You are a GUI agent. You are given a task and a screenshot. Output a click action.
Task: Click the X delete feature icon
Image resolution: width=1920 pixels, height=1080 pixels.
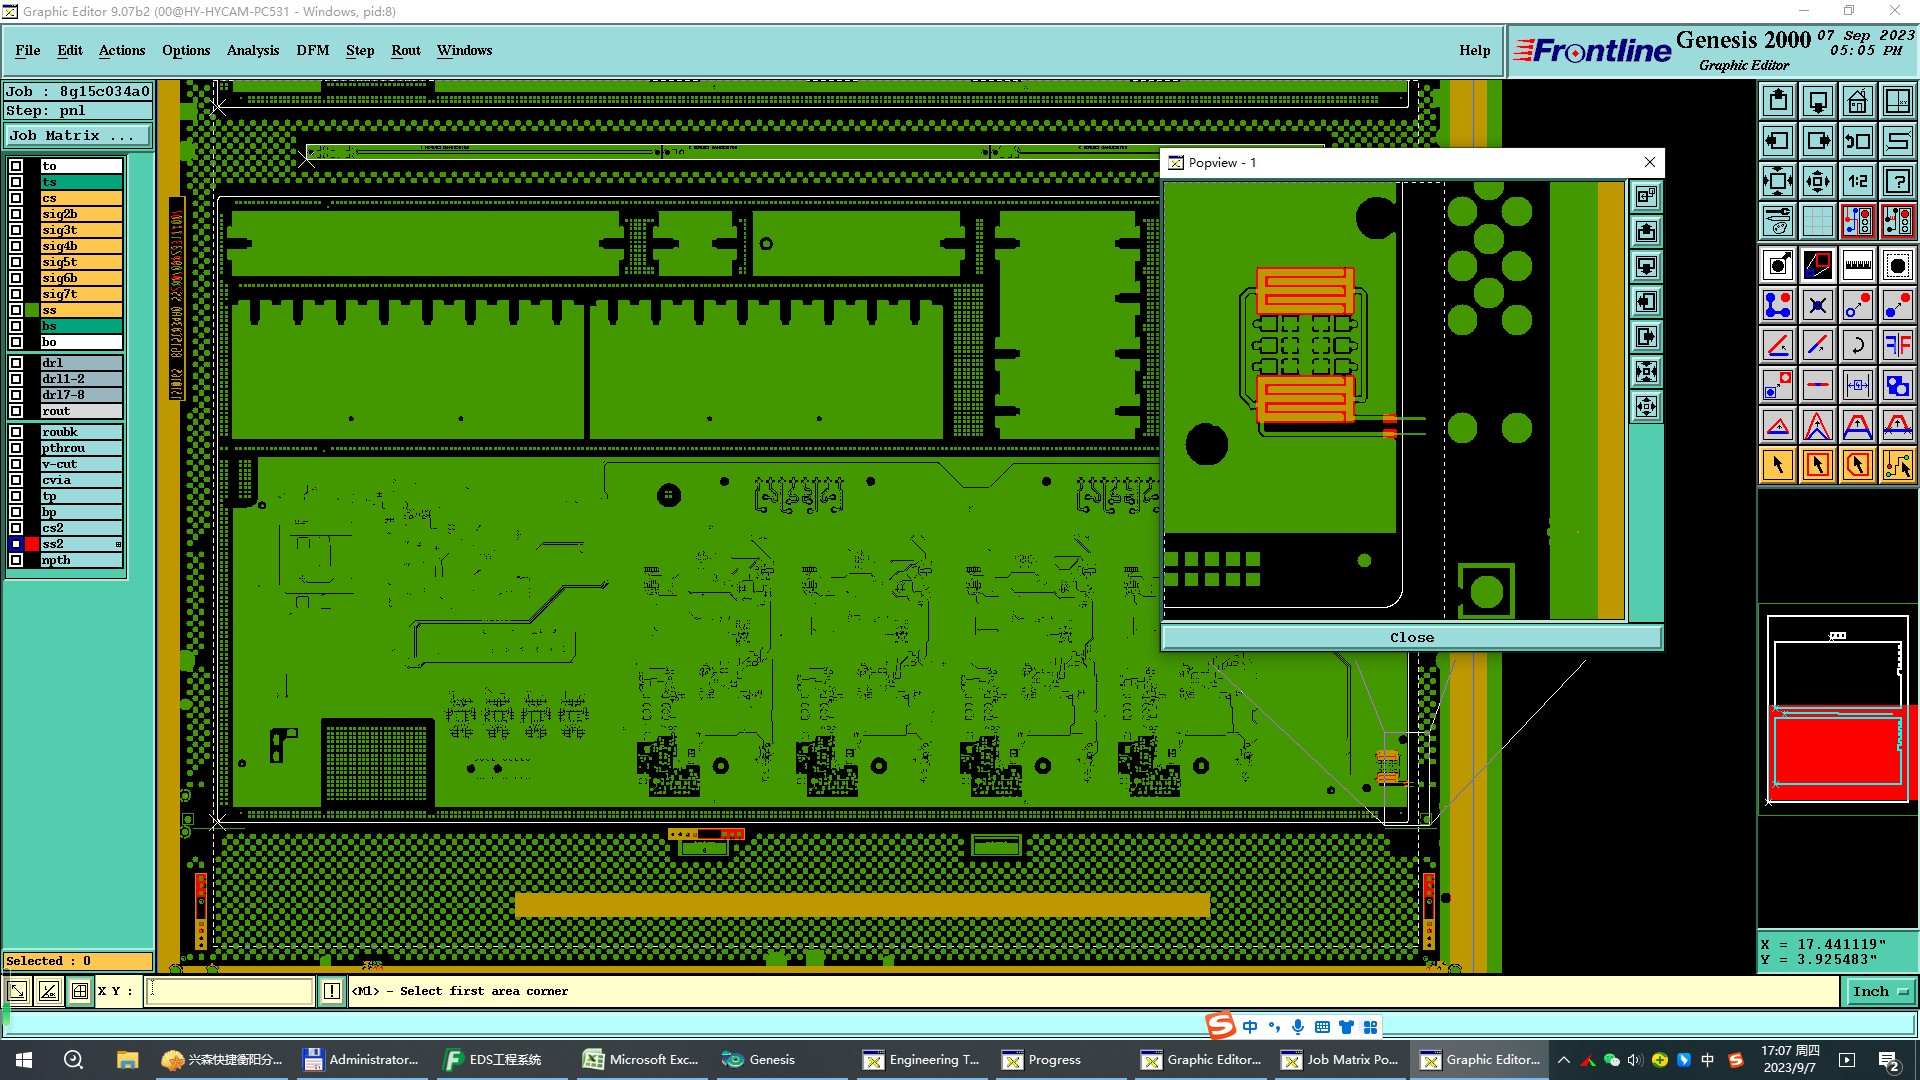1817,305
